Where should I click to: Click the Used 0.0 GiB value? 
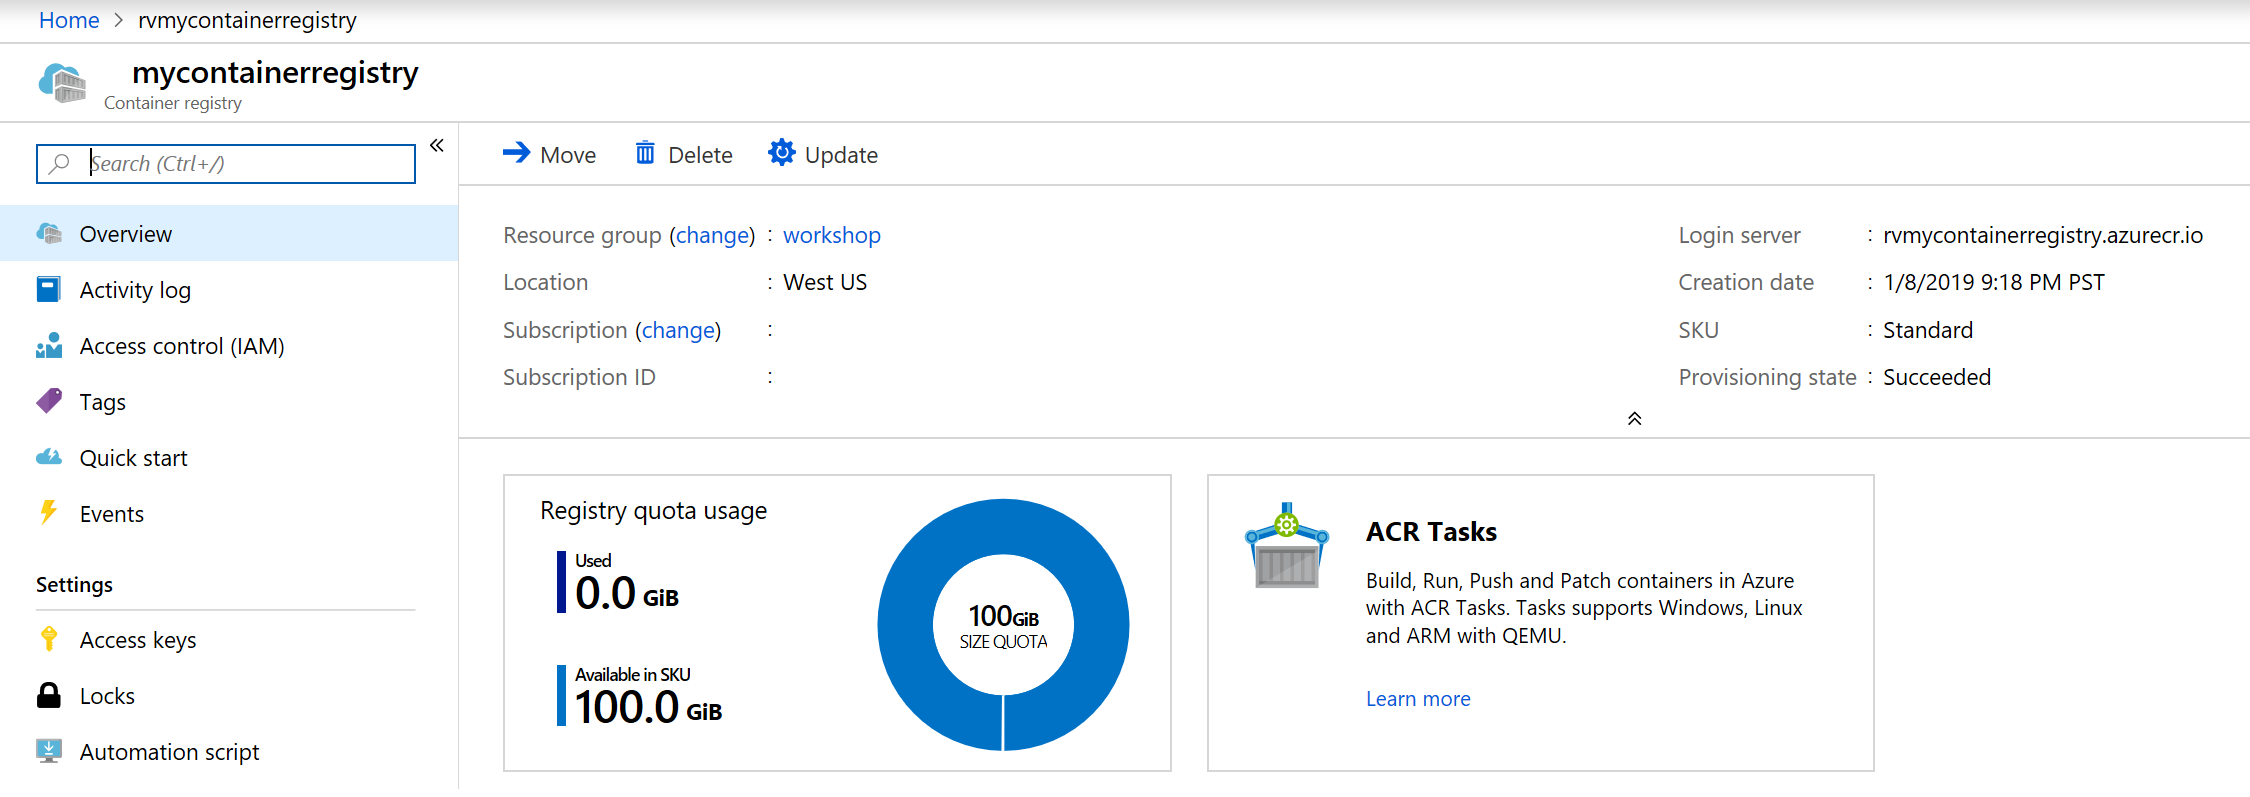tap(627, 593)
